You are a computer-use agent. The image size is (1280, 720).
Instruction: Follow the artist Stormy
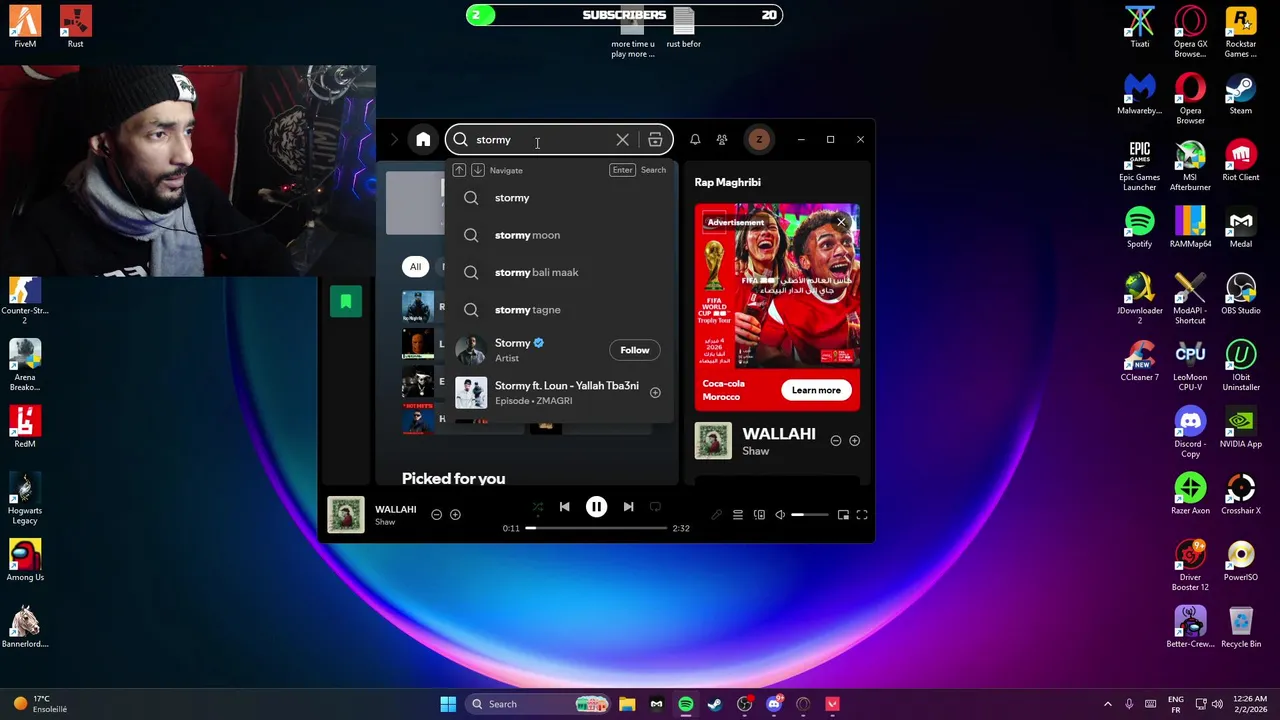pyautogui.click(x=635, y=350)
